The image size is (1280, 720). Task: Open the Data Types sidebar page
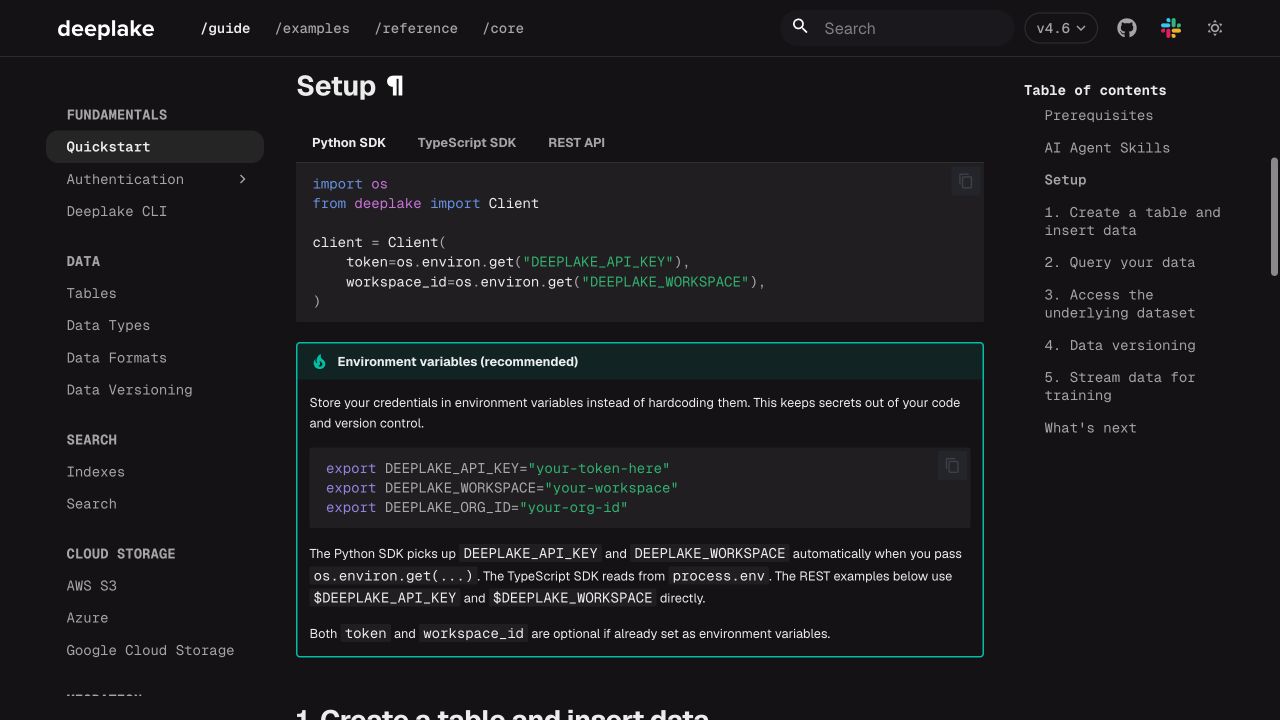coord(108,325)
